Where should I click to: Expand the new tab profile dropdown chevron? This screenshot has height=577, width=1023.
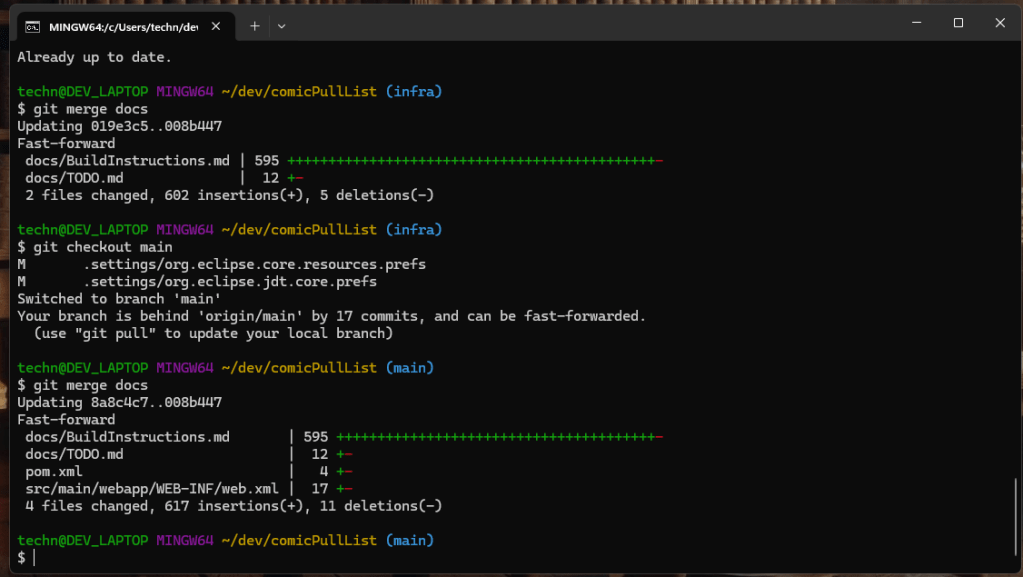coord(281,26)
